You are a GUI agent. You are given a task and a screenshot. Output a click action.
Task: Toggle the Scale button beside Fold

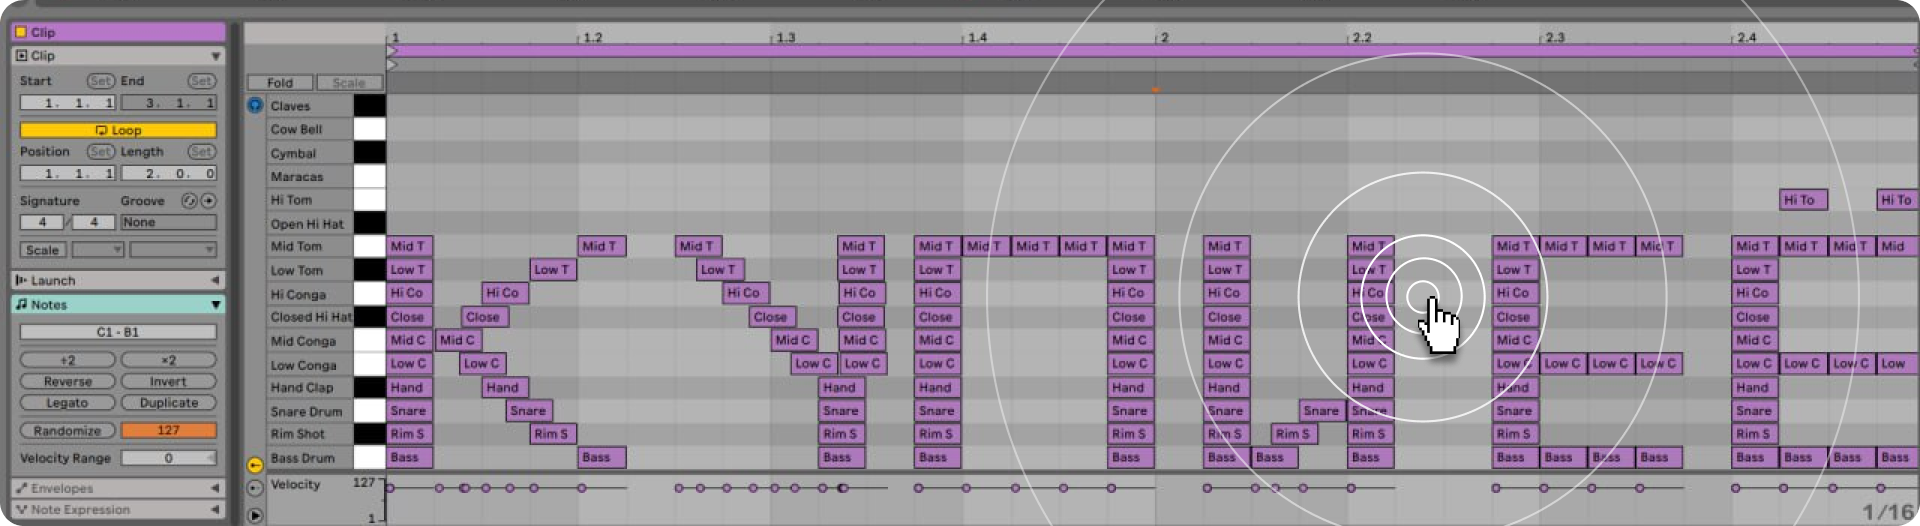349,83
